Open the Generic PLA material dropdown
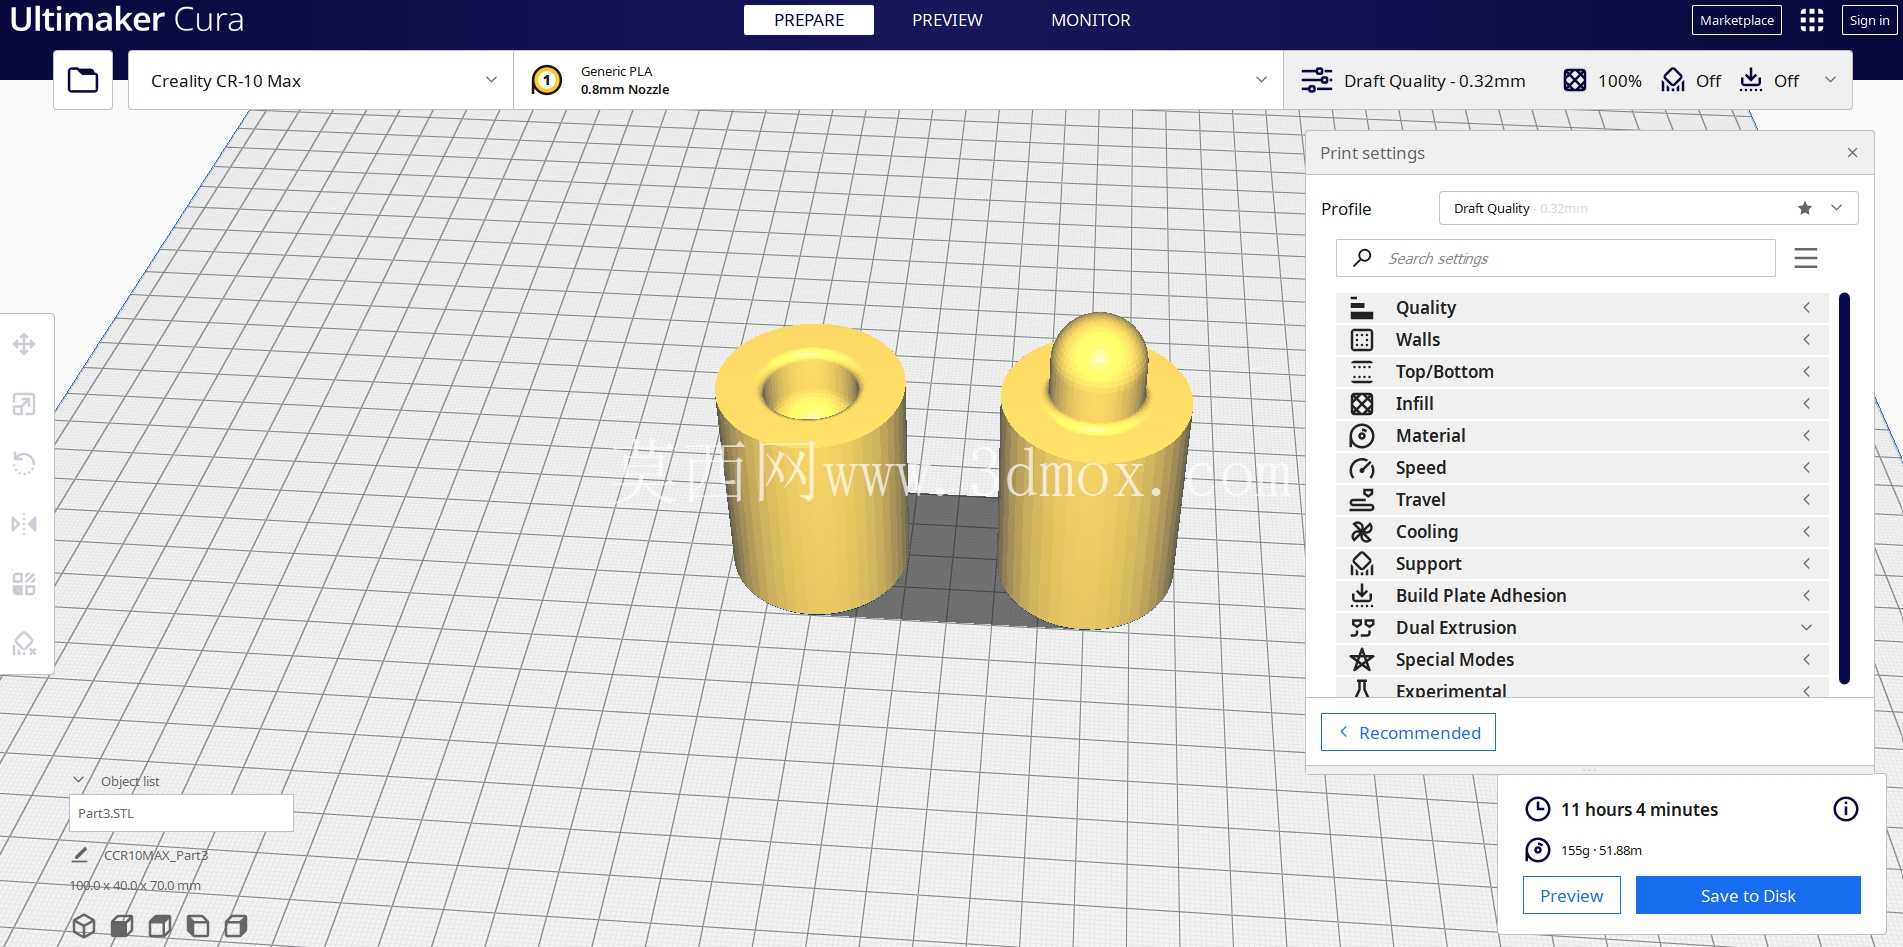This screenshot has height=947, width=1903. 899,80
